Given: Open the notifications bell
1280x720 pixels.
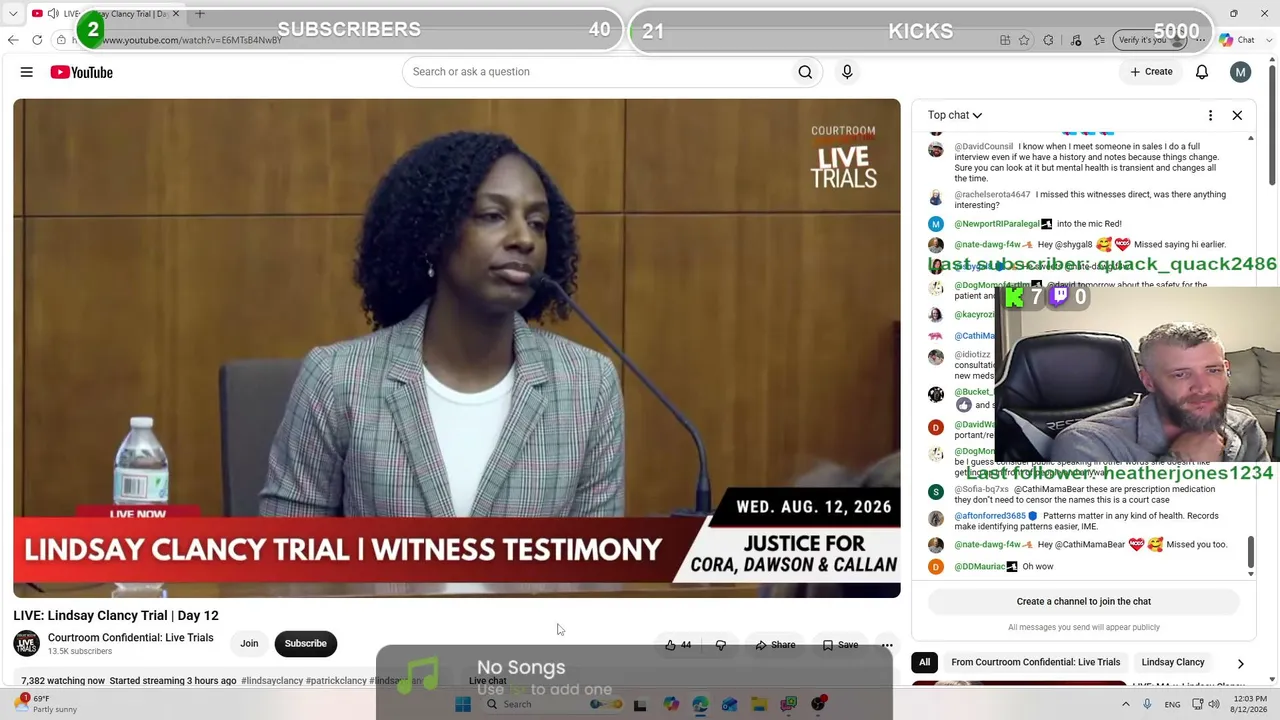Looking at the screenshot, I should [1202, 72].
